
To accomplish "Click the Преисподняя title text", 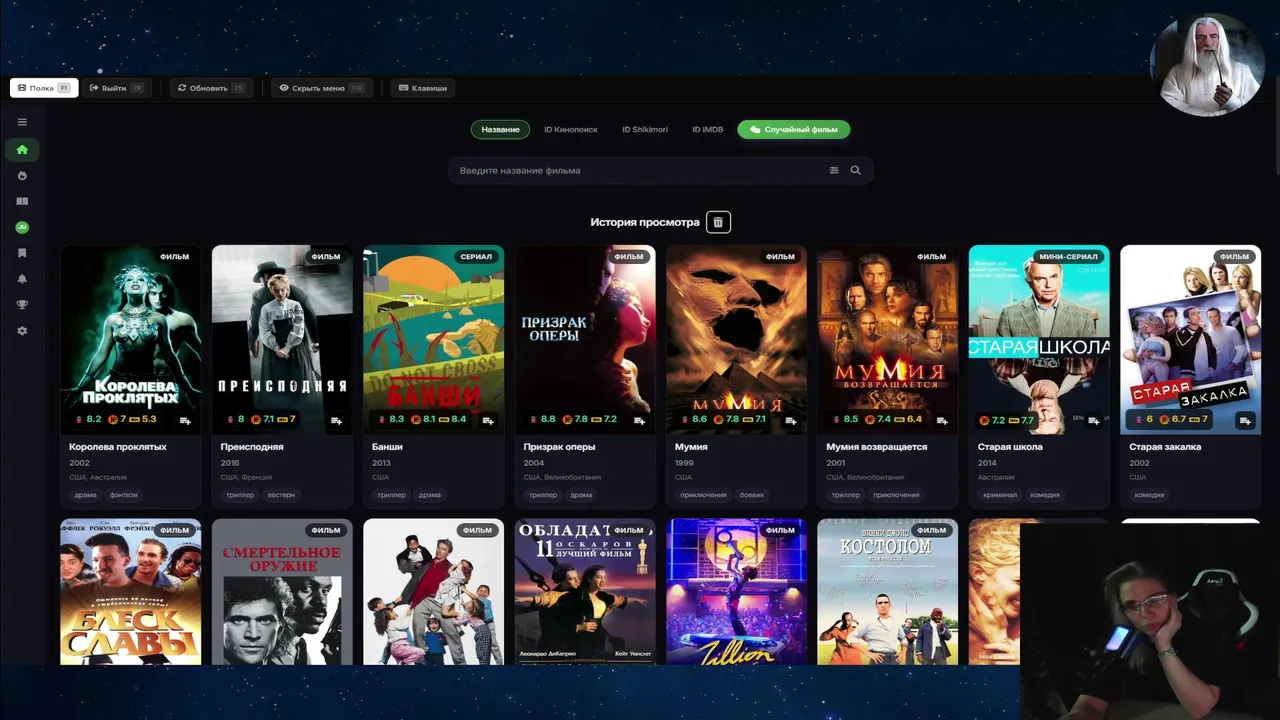I will tap(252, 447).
